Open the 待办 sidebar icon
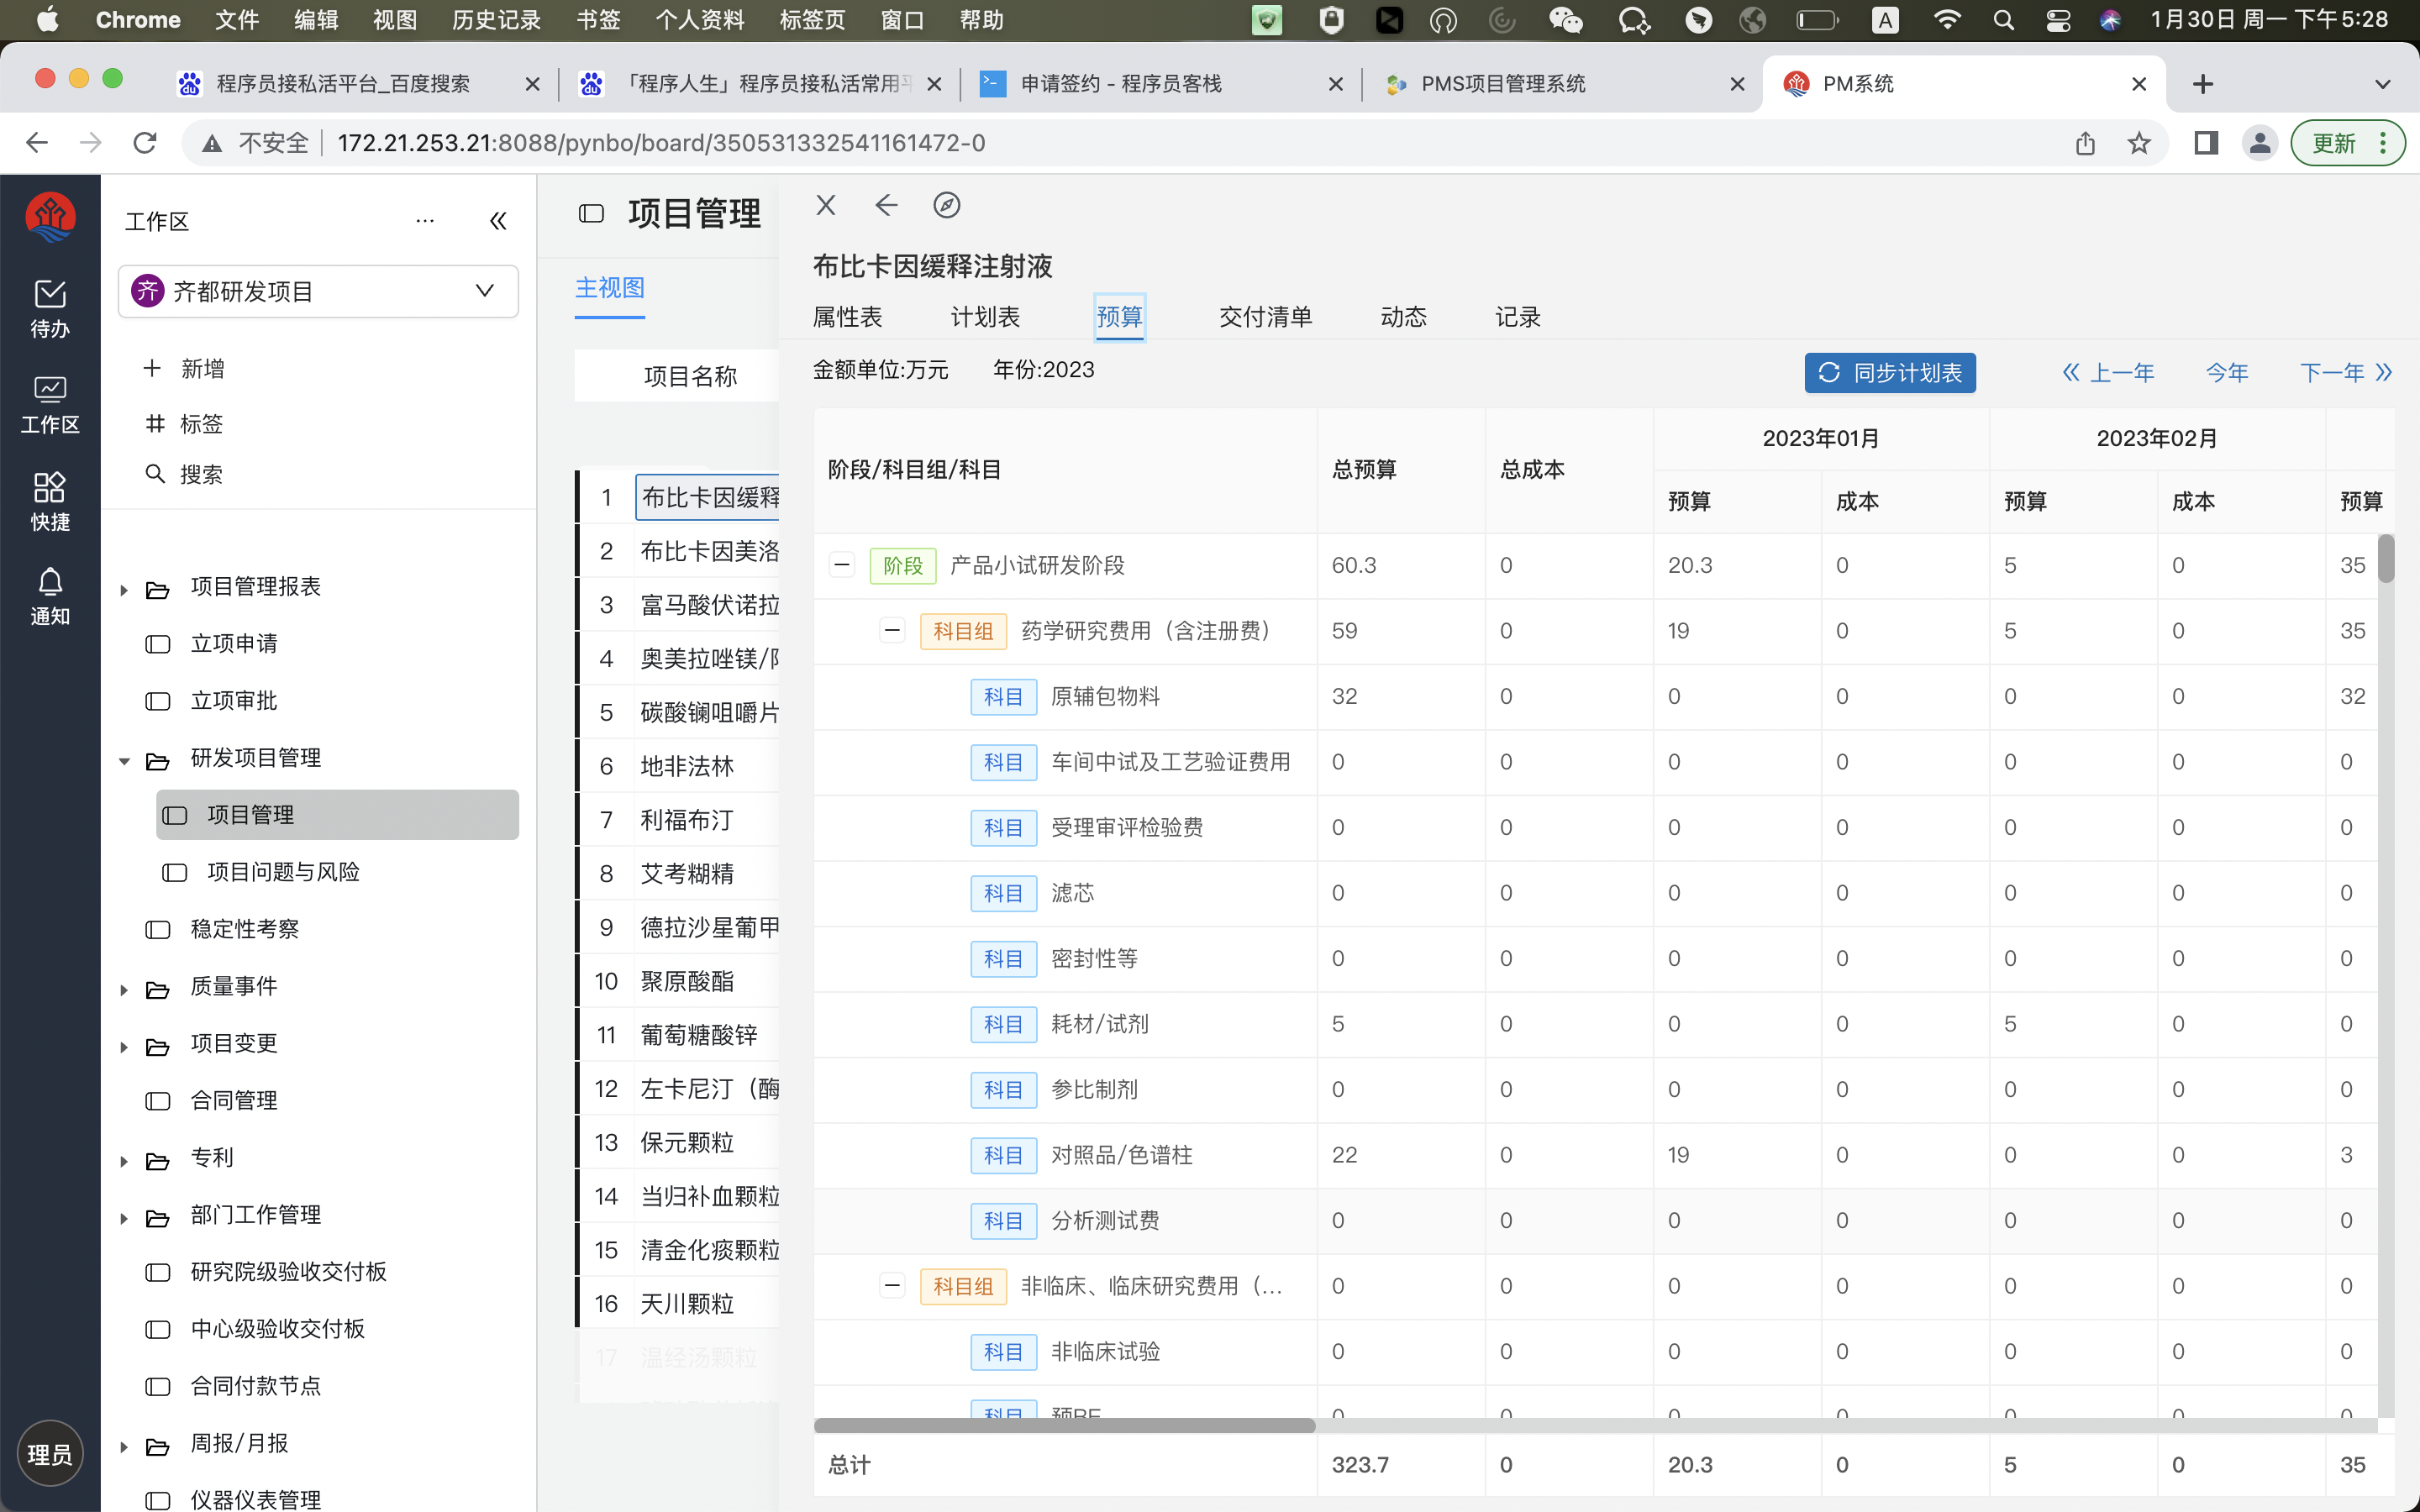The image size is (2420, 1512). coord(50,308)
